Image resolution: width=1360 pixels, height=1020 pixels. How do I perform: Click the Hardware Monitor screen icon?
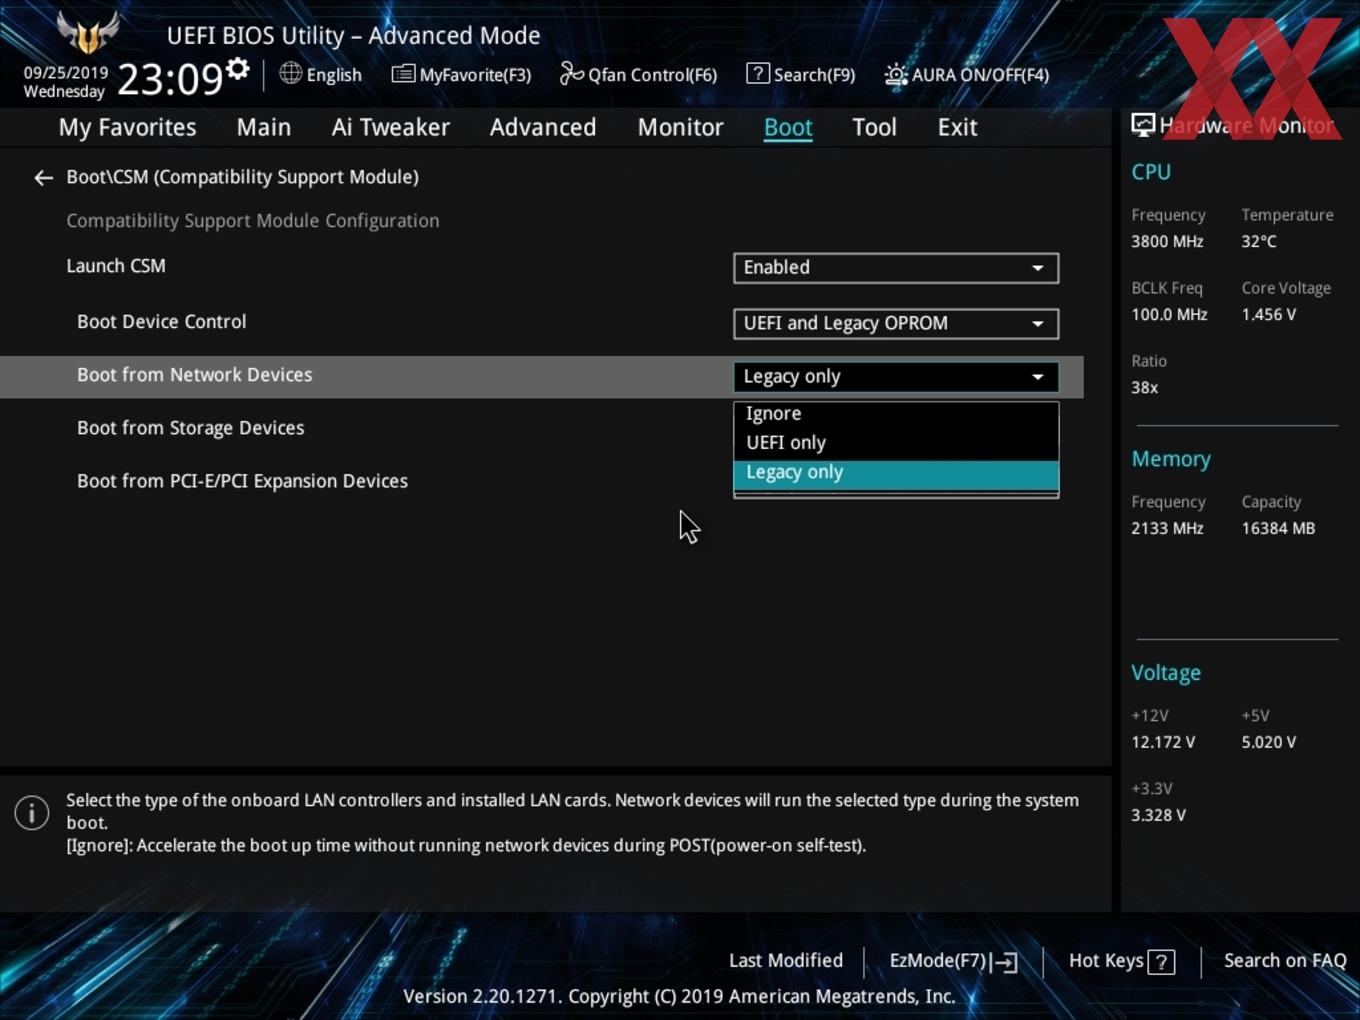click(x=1143, y=125)
